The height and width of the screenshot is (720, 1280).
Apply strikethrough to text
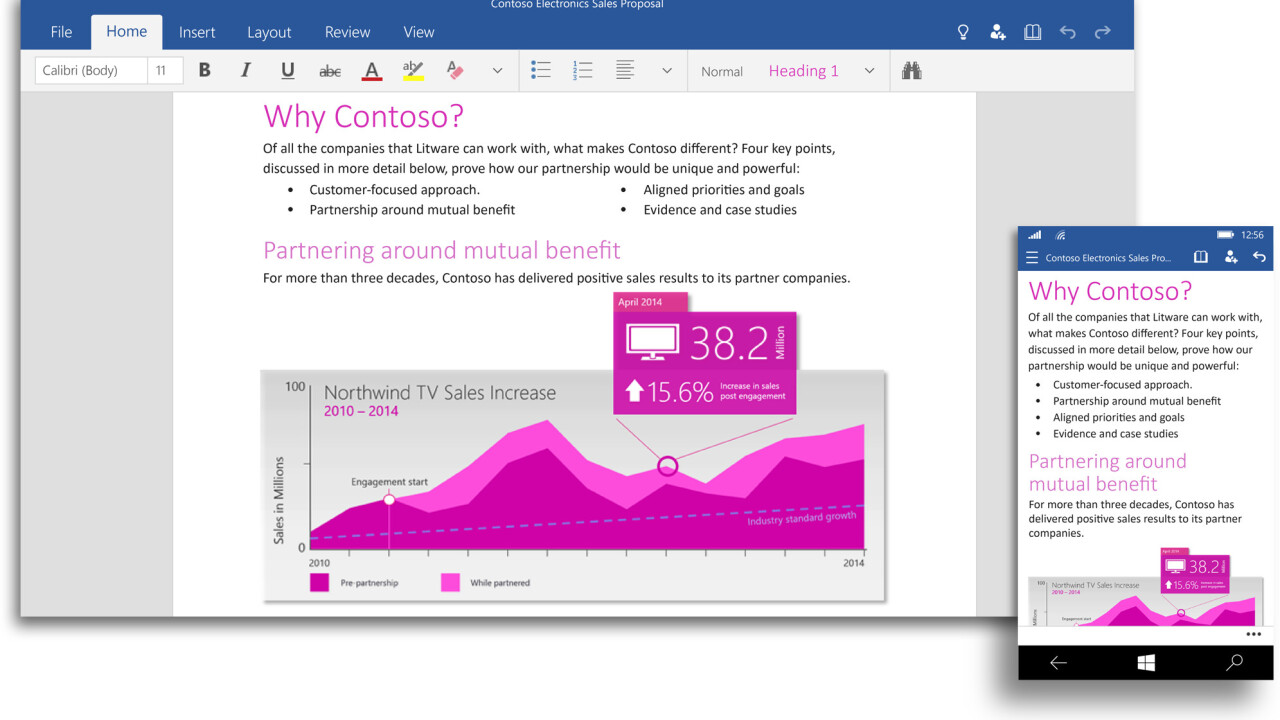coord(329,71)
